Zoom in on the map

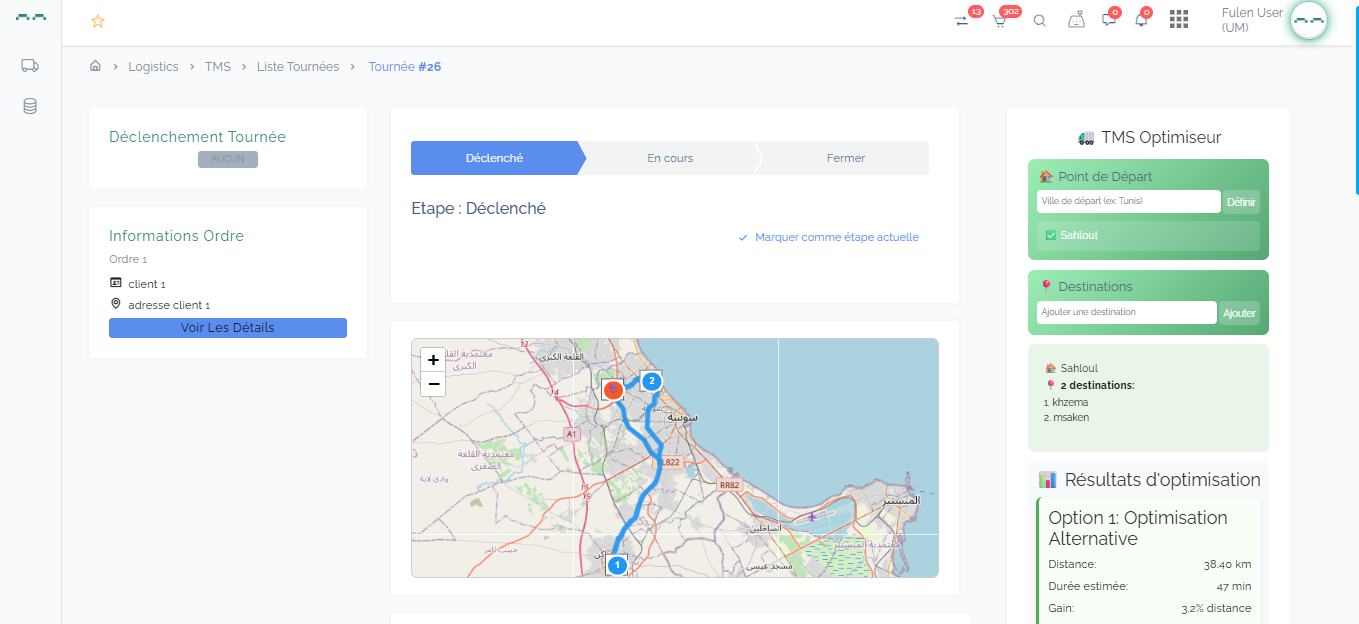click(433, 360)
